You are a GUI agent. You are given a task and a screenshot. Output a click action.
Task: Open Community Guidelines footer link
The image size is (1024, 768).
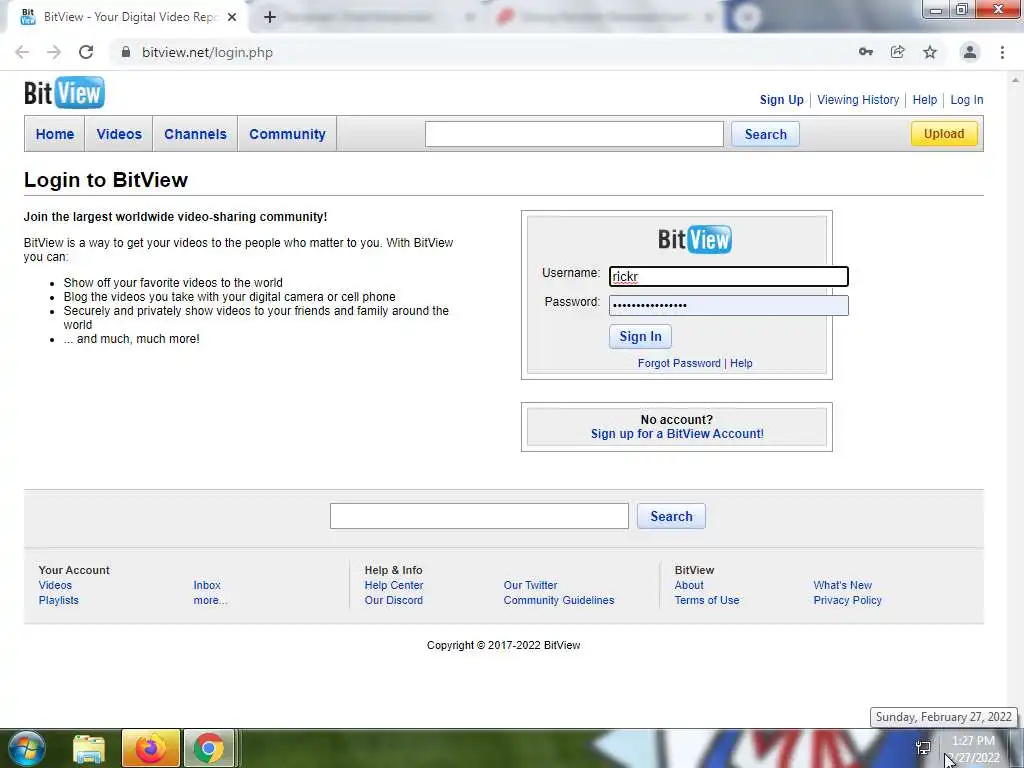(558, 600)
